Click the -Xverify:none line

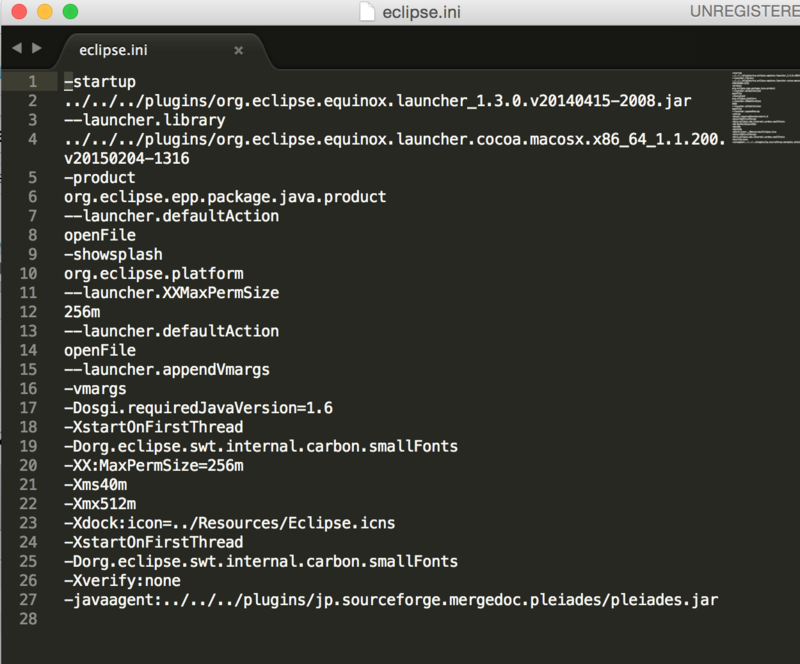[122, 581]
